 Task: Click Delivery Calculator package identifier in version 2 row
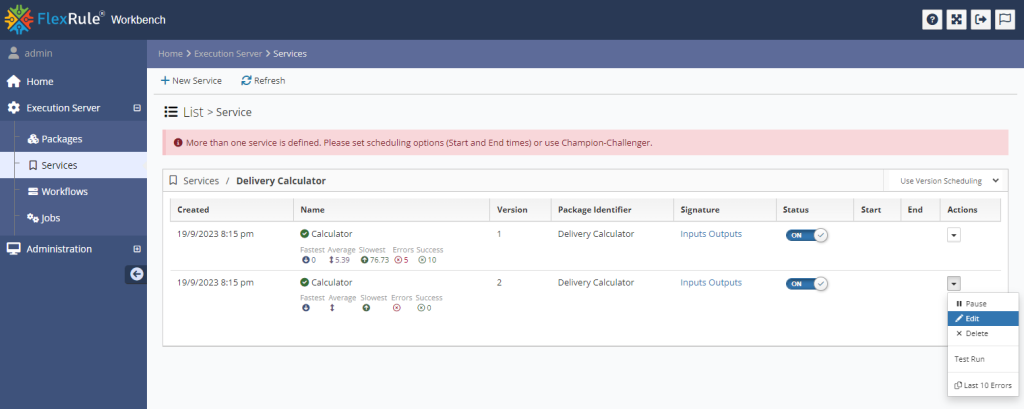[x=596, y=283]
